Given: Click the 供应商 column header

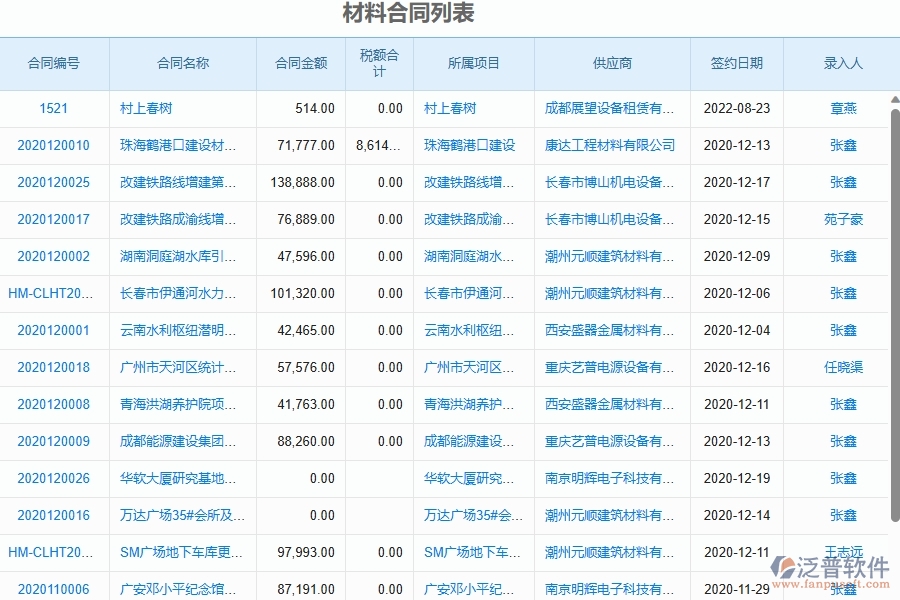Looking at the screenshot, I should tap(611, 63).
